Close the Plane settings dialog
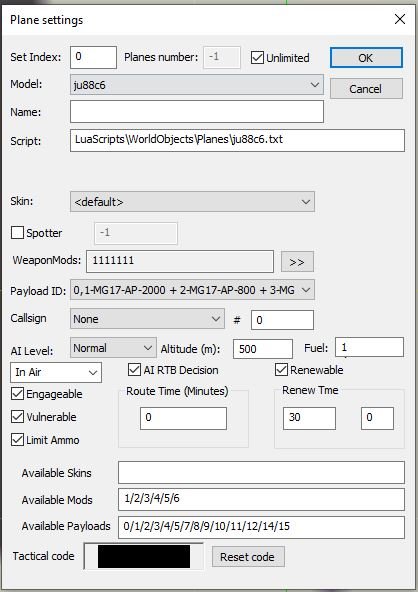The image size is (418, 592). 400,19
